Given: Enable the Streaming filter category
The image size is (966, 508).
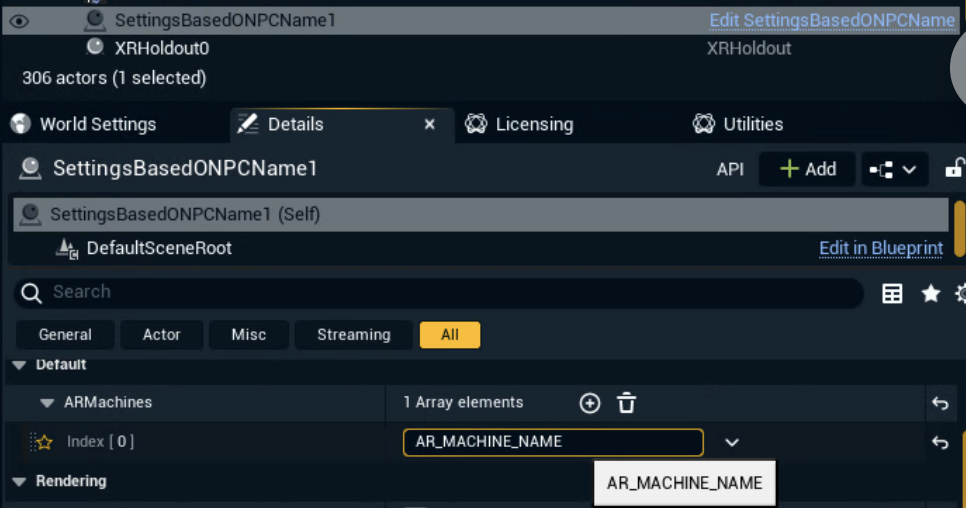Looking at the screenshot, I should tap(353, 335).
